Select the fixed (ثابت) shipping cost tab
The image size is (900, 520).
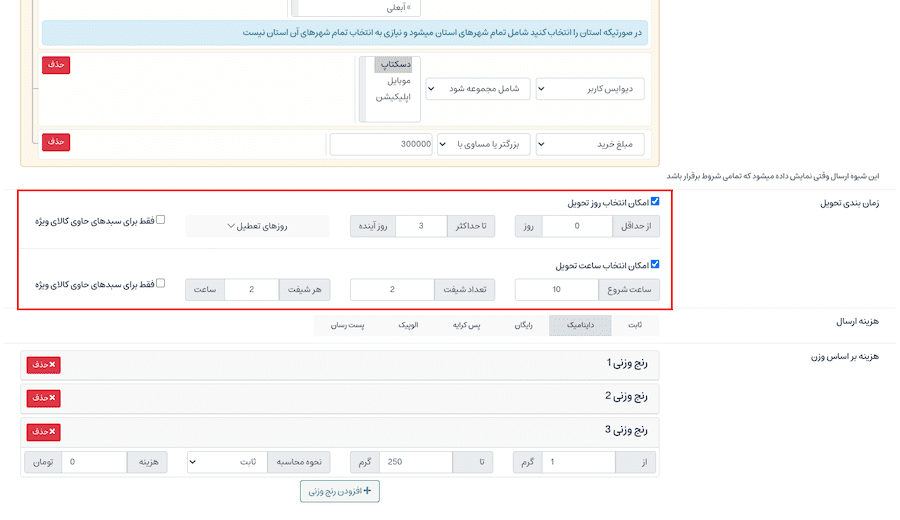tap(635, 325)
